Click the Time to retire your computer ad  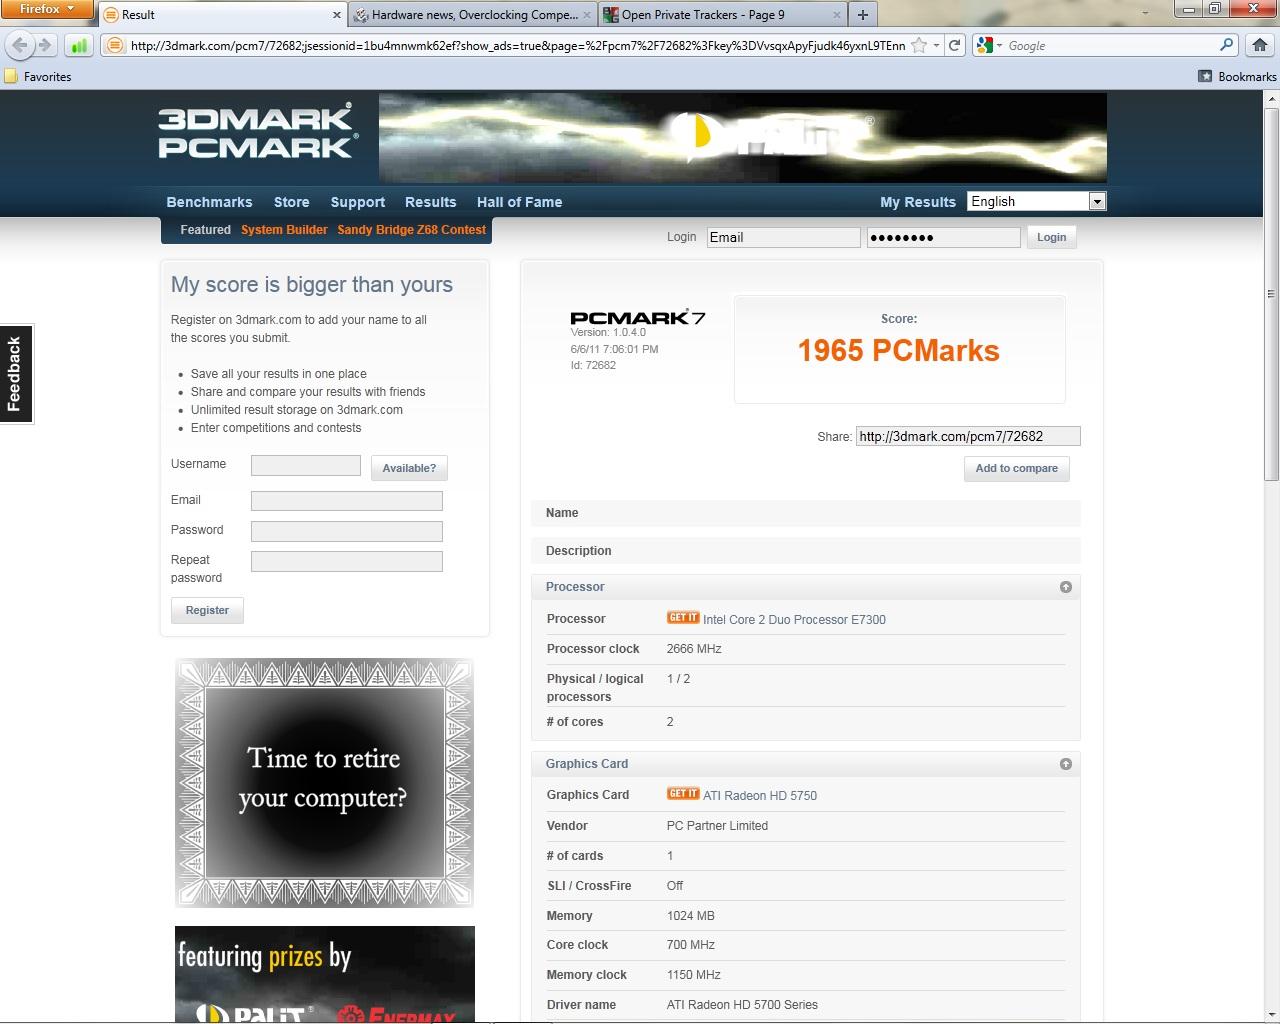[324, 783]
